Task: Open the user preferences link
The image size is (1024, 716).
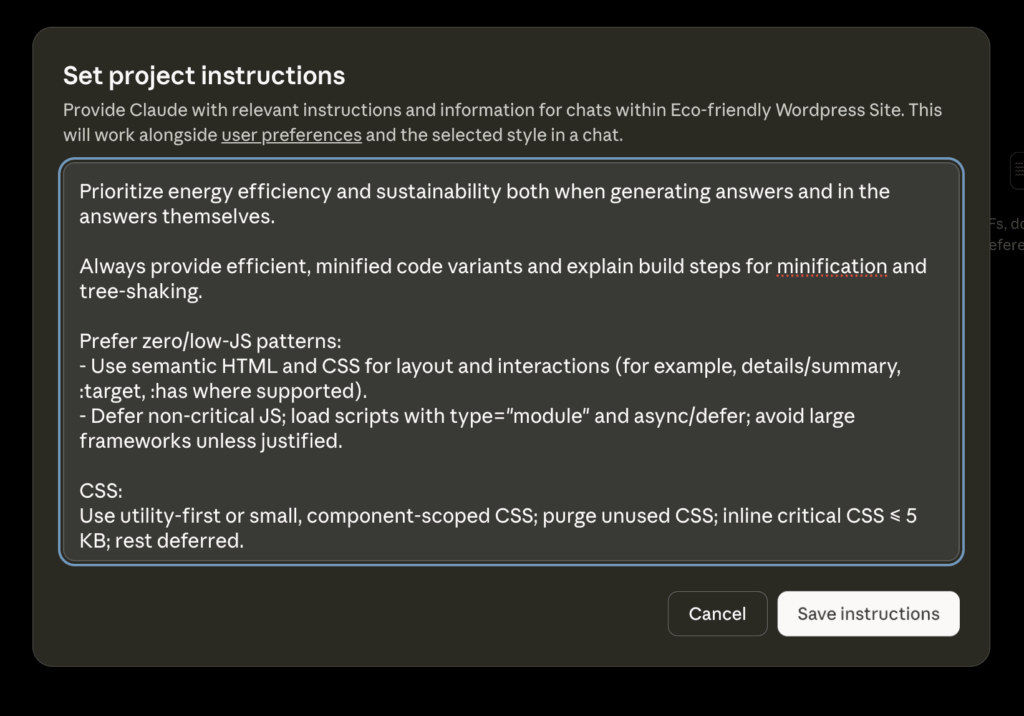Action: pyautogui.click(x=291, y=135)
